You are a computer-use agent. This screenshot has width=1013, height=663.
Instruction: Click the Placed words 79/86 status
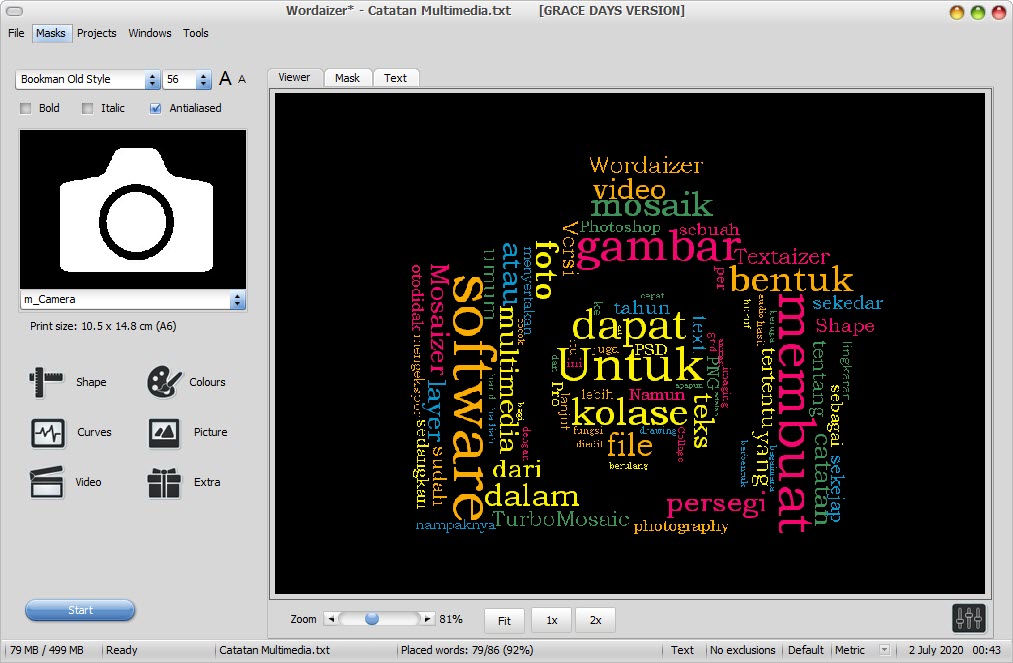(467, 650)
